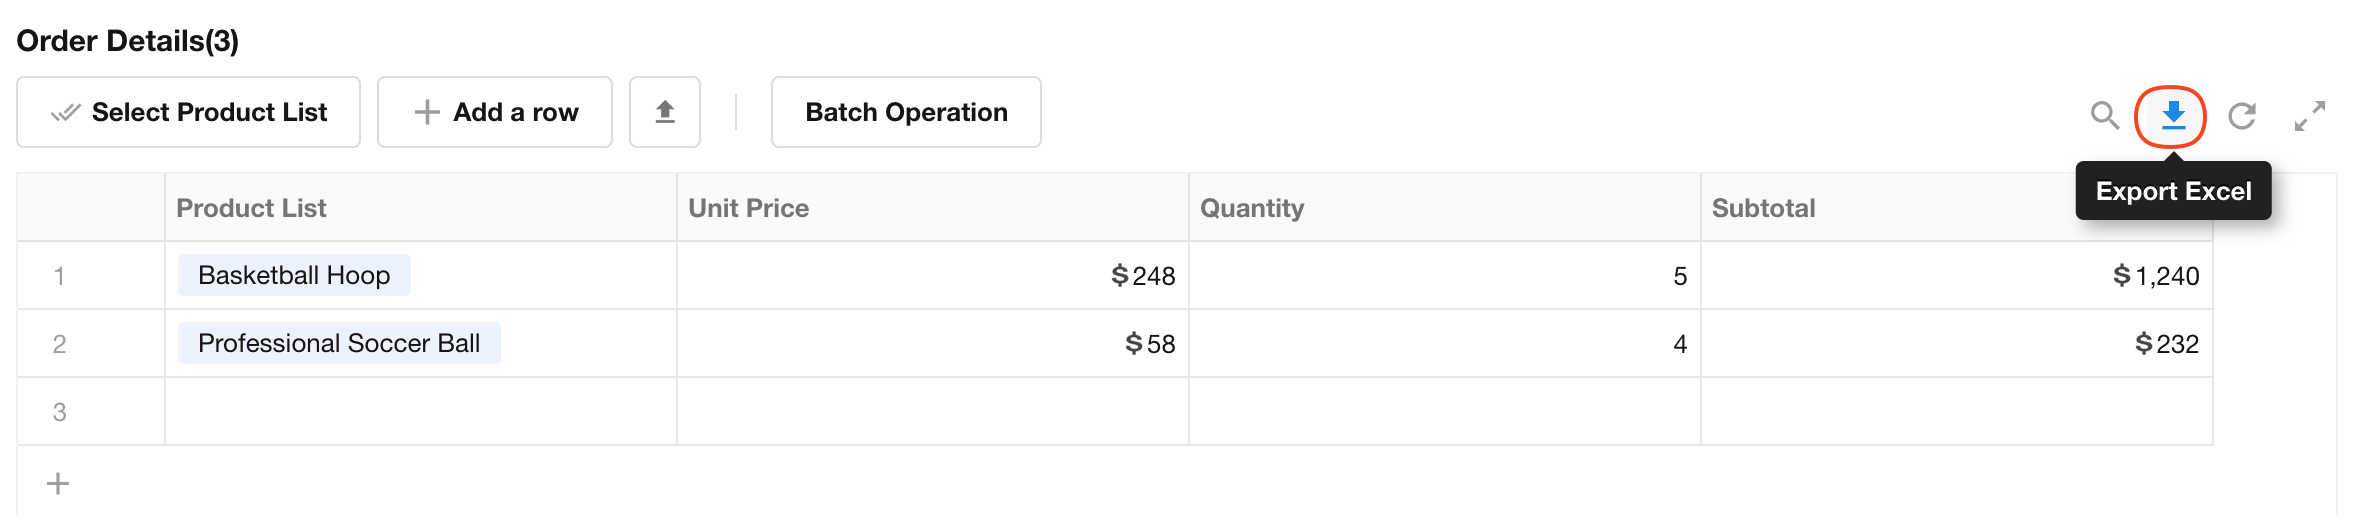
Task: Select row number 2
Action: pos(60,344)
